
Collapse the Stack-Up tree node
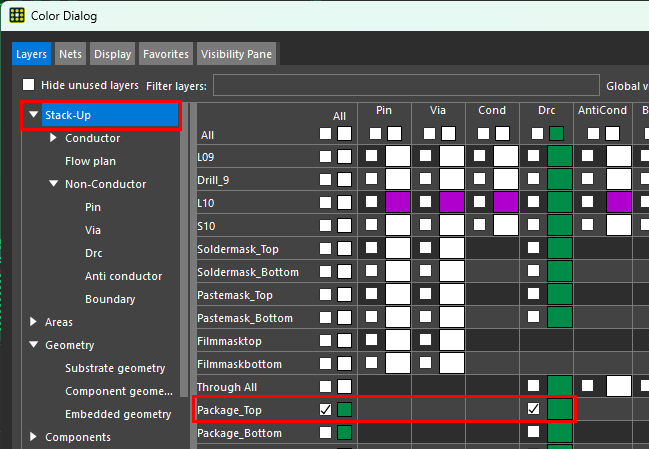34,116
